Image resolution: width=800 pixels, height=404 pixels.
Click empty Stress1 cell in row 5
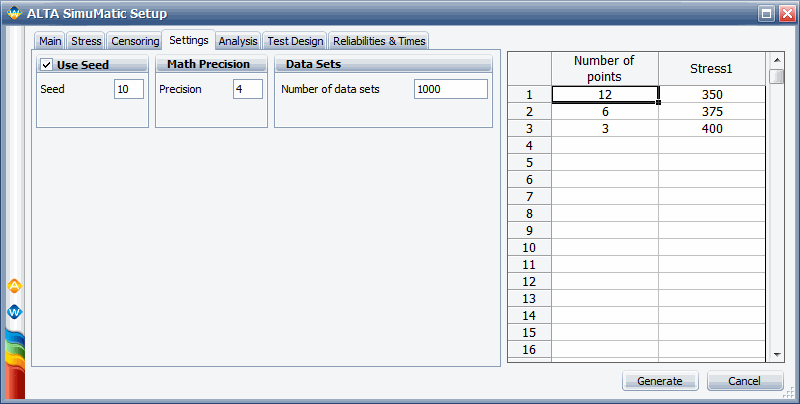click(712, 162)
